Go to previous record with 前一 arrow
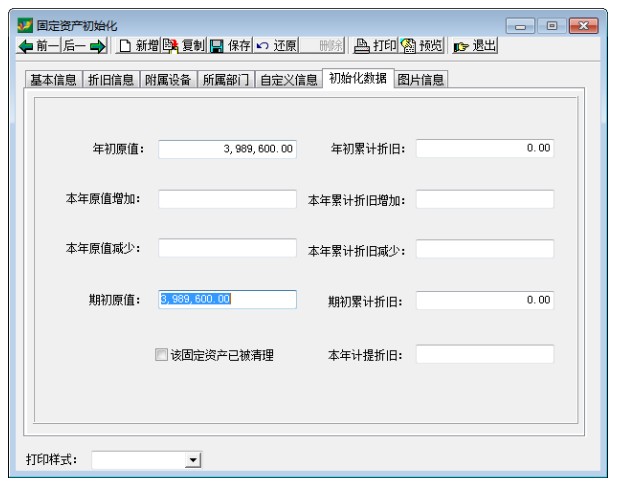Image resolution: width=617 pixels, height=486 pixels. point(39,46)
